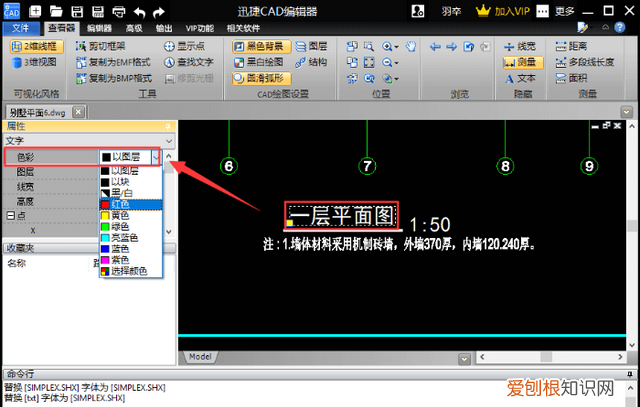Image resolution: width=640 pixels, height=407 pixels.
Task: Enable 黑白绘图 mode
Action: click(x=259, y=62)
